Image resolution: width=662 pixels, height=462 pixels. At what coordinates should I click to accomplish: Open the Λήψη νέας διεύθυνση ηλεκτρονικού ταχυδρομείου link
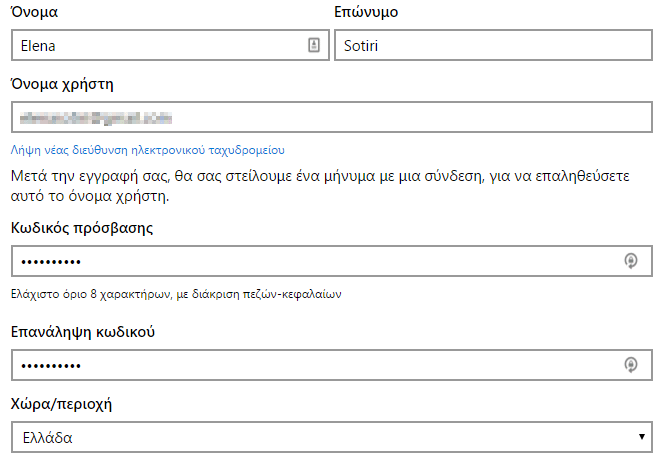tap(148, 150)
